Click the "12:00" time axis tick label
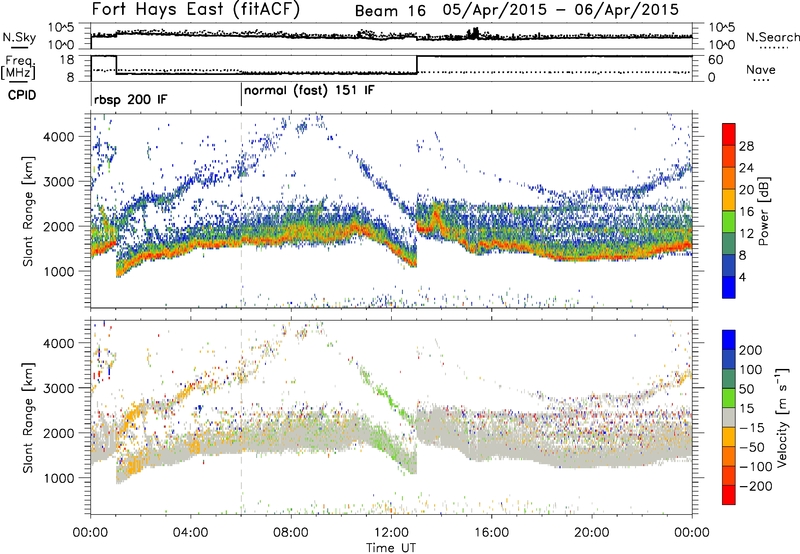Screen dimensions: 800x554 (x=391, y=533)
